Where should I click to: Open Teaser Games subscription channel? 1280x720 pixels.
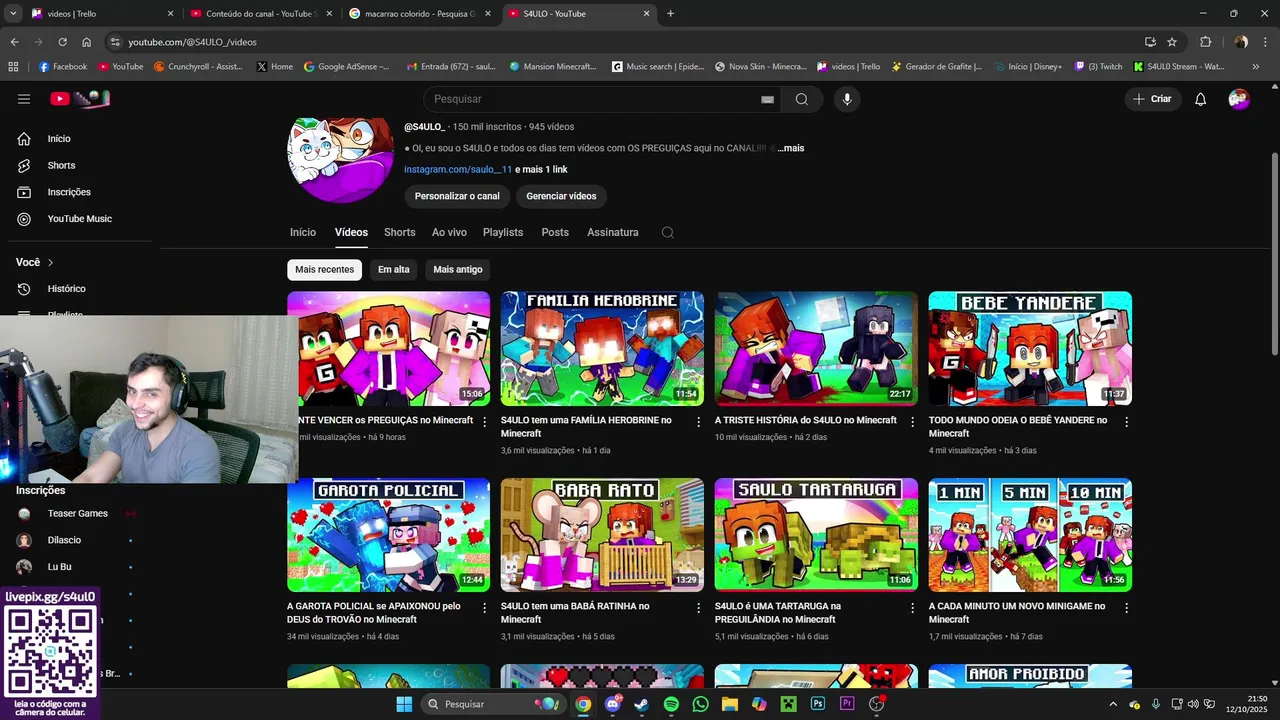point(80,514)
